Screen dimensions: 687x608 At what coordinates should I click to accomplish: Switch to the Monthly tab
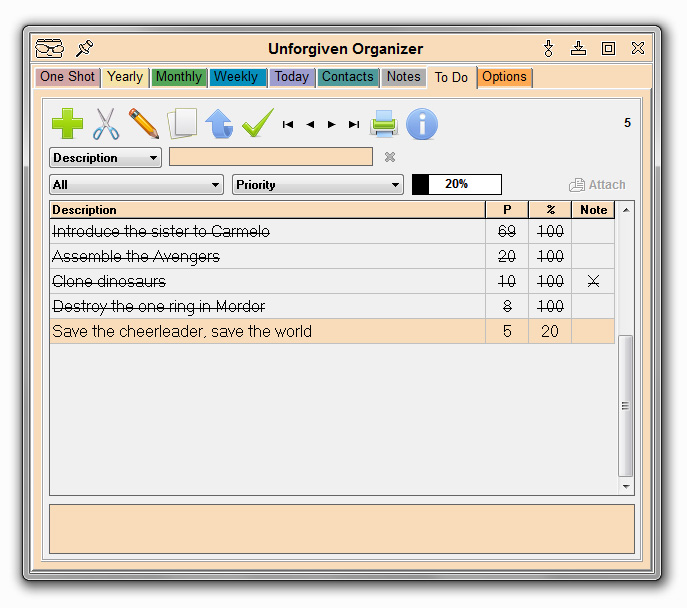point(179,77)
